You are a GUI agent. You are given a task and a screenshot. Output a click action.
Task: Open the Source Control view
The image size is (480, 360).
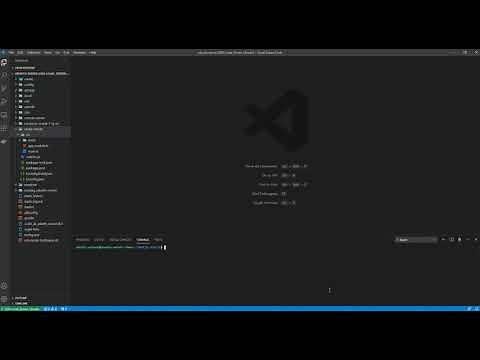pyautogui.click(x=4, y=89)
